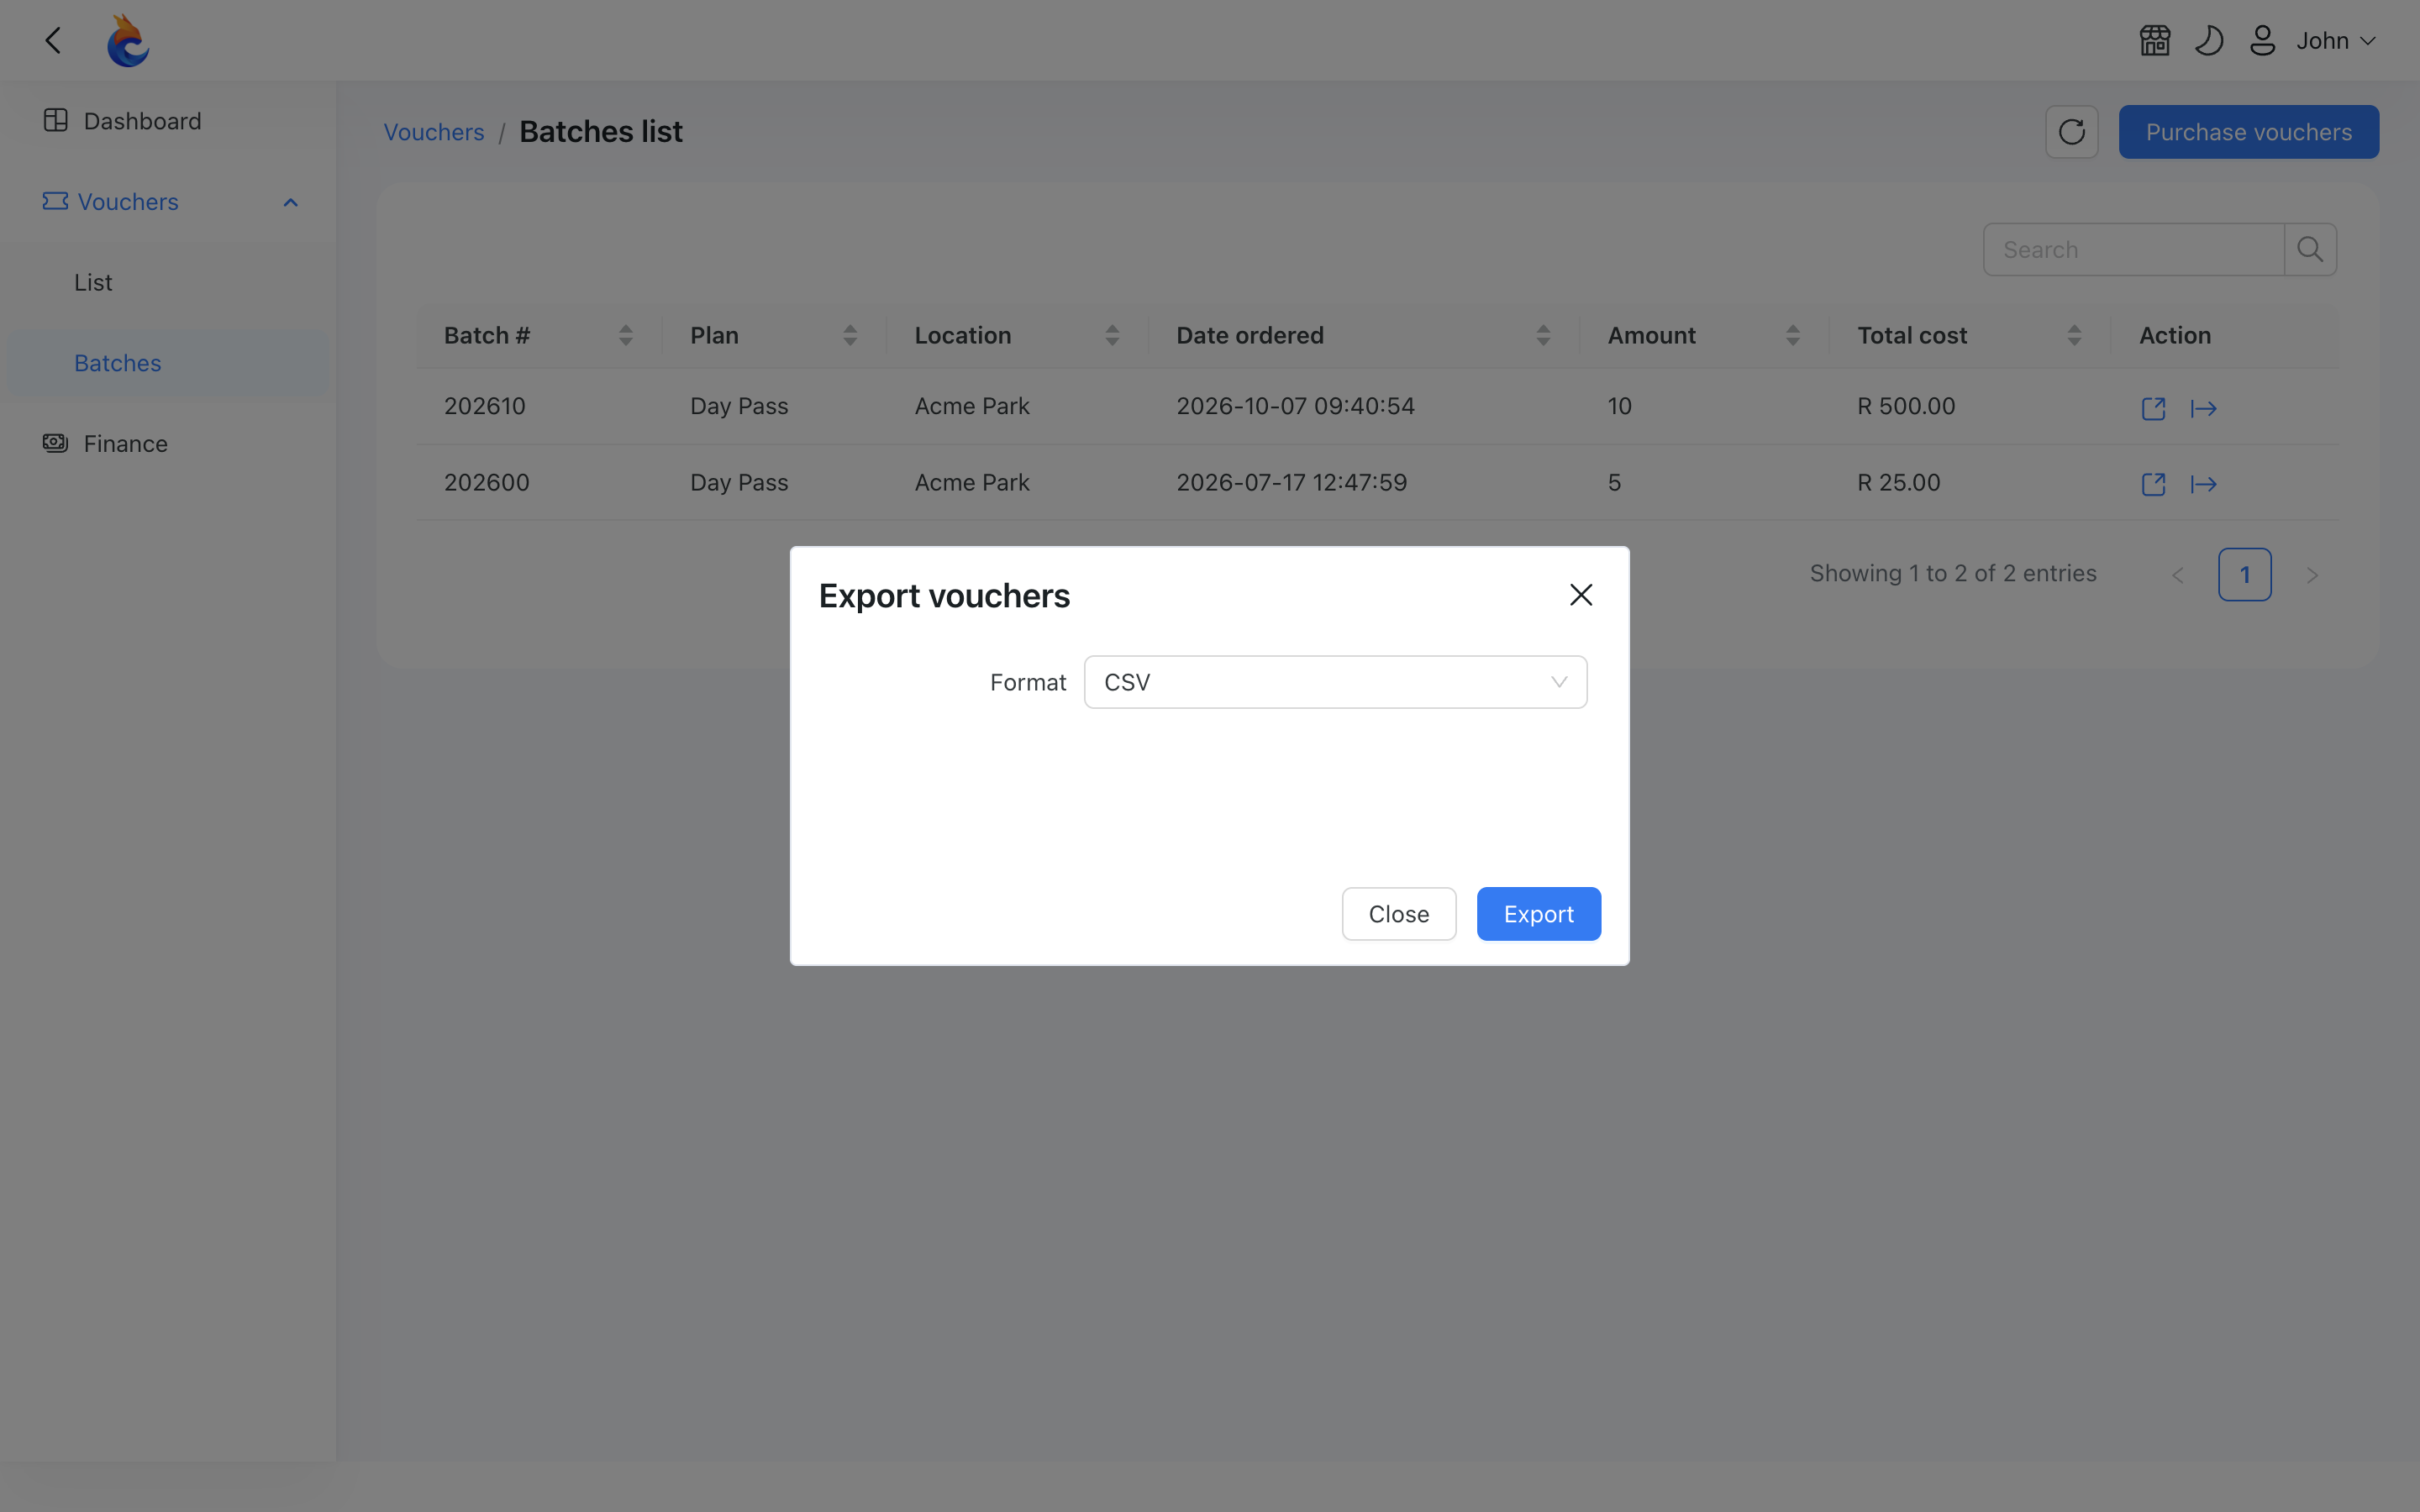Go to next page arrow
The width and height of the screenshot is (2420, 1512).
coord(2312,575)
